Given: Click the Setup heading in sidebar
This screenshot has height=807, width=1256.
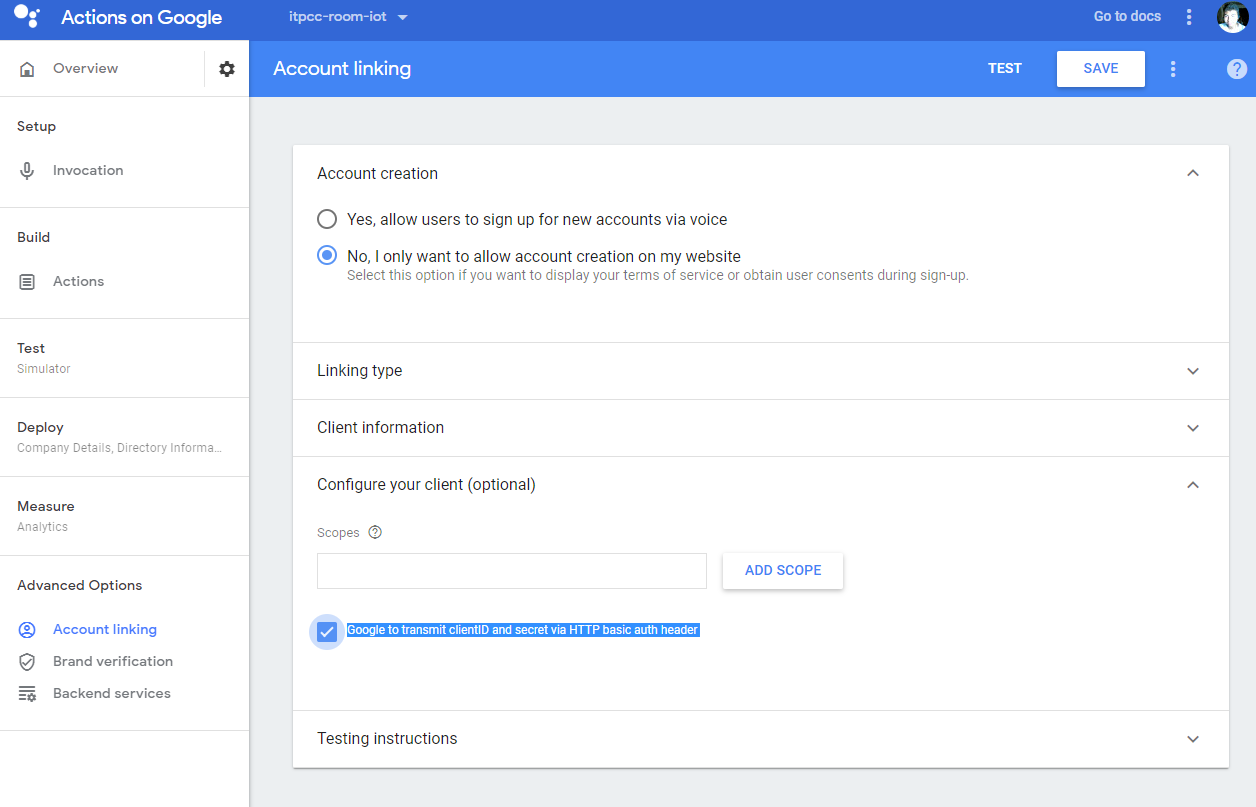Looking at the screenshot, I should point(37,127).
